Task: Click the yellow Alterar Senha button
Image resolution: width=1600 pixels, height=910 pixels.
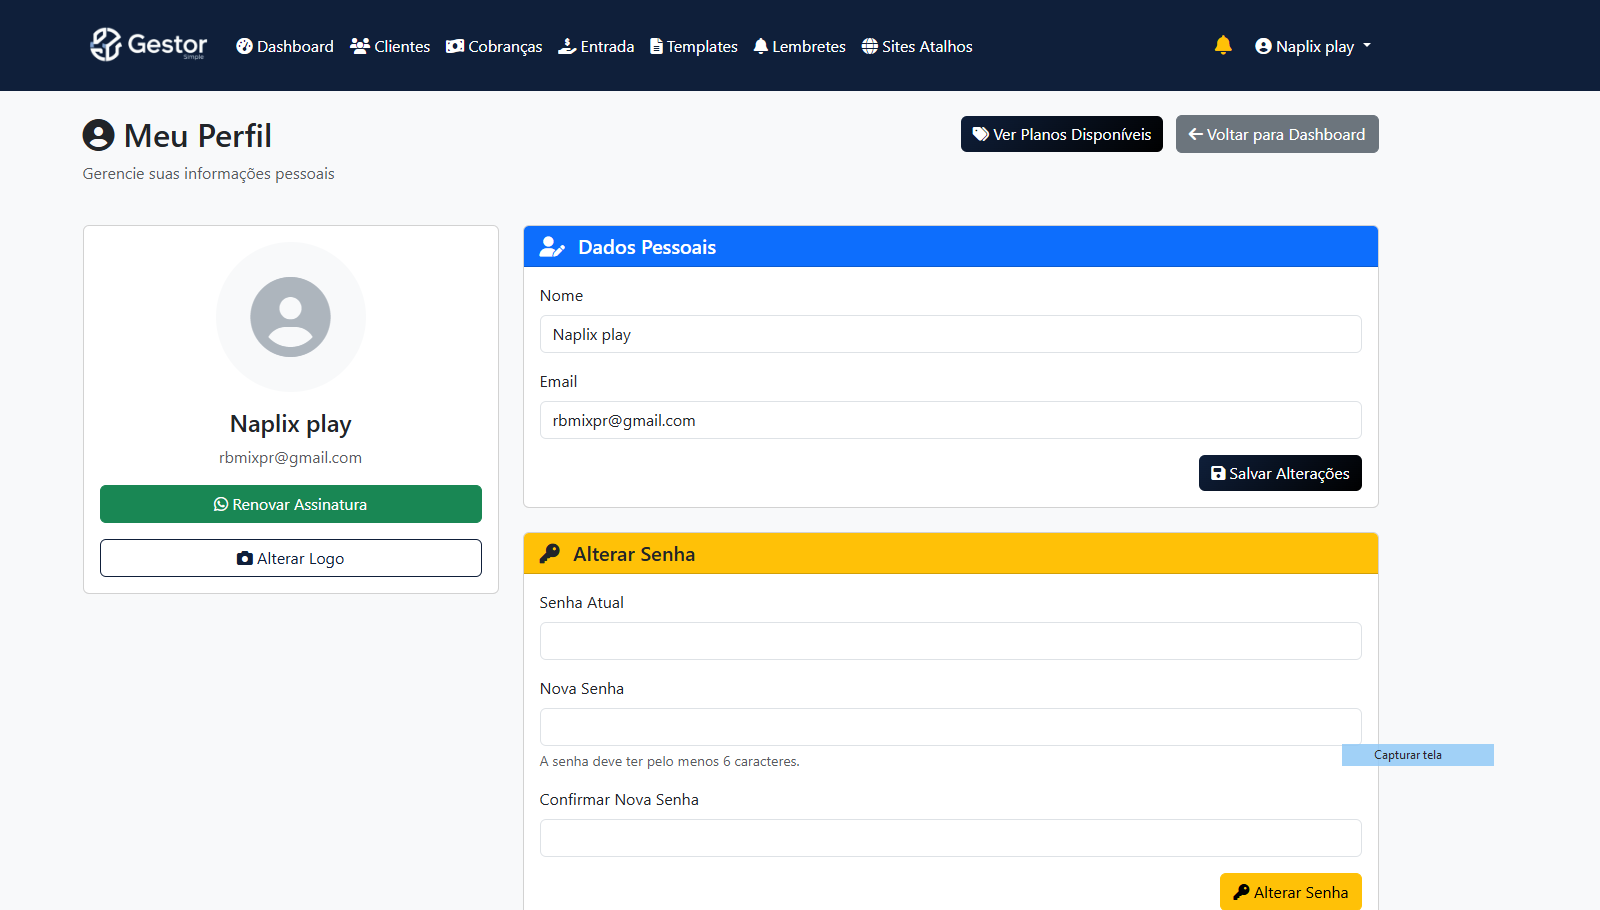Action: coord(1290,891)
